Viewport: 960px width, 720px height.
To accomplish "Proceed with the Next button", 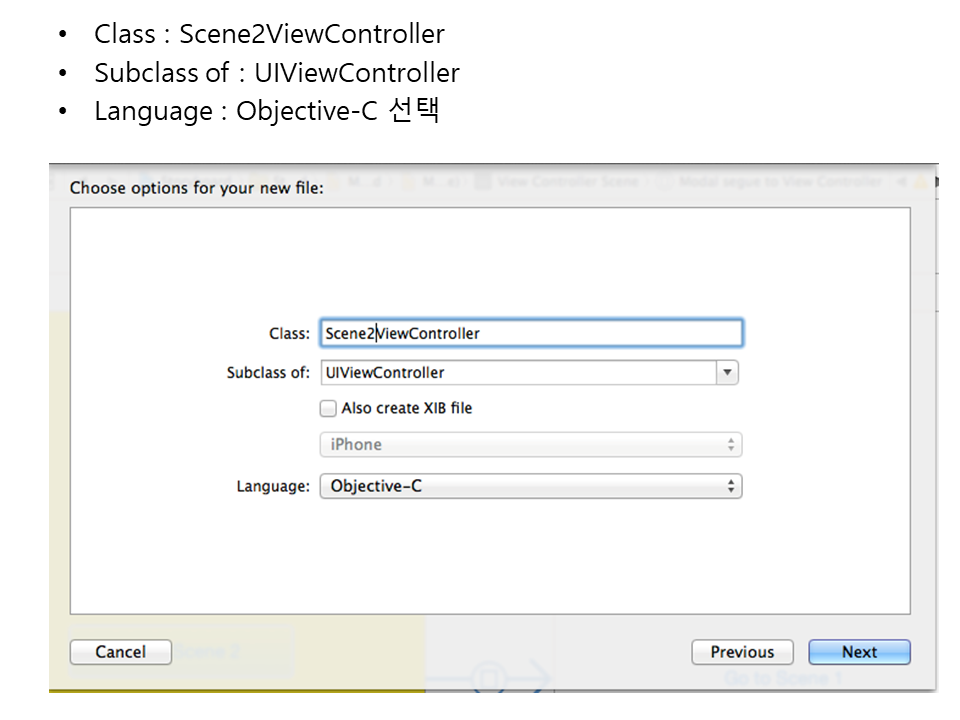I will click(859, 652).
